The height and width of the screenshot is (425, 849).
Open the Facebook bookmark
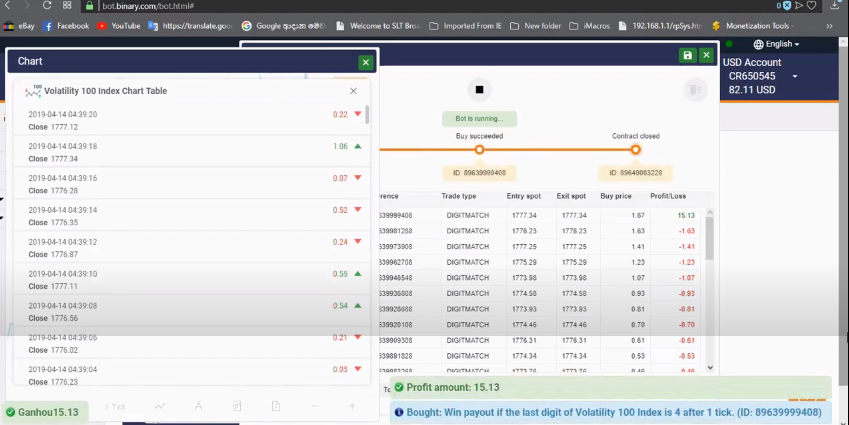(66, 26)
